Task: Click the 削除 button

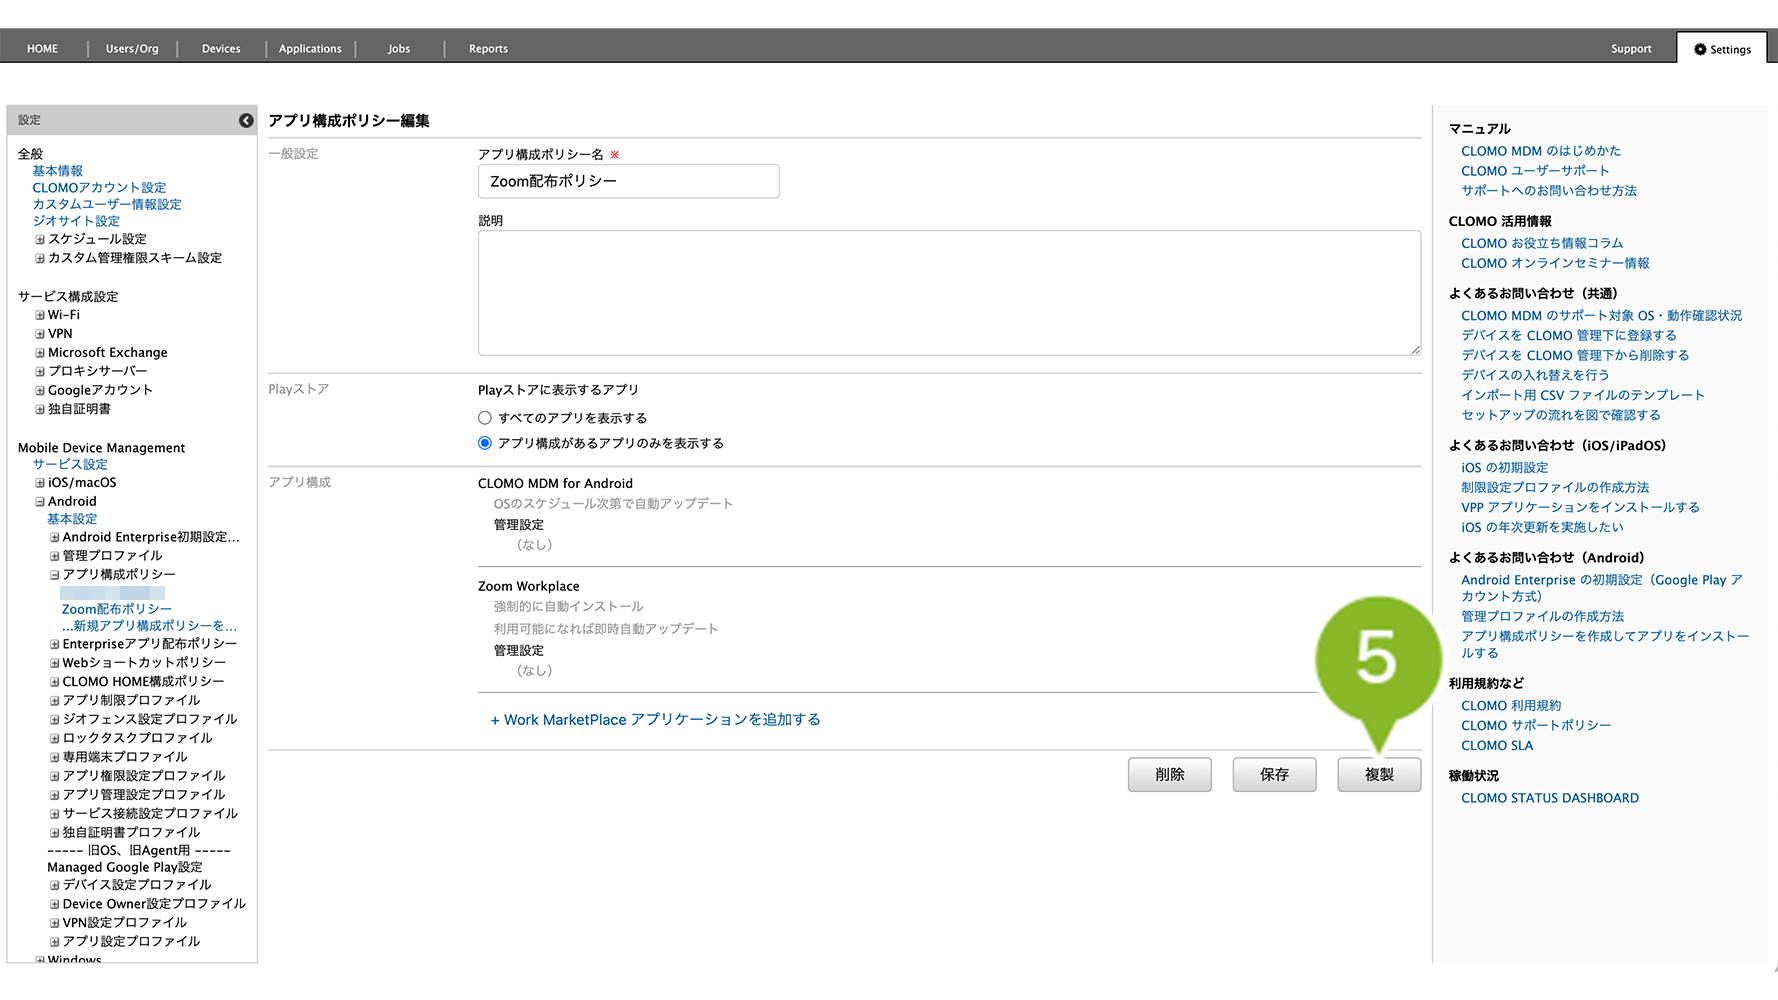Action: [x=1170, y=775]
